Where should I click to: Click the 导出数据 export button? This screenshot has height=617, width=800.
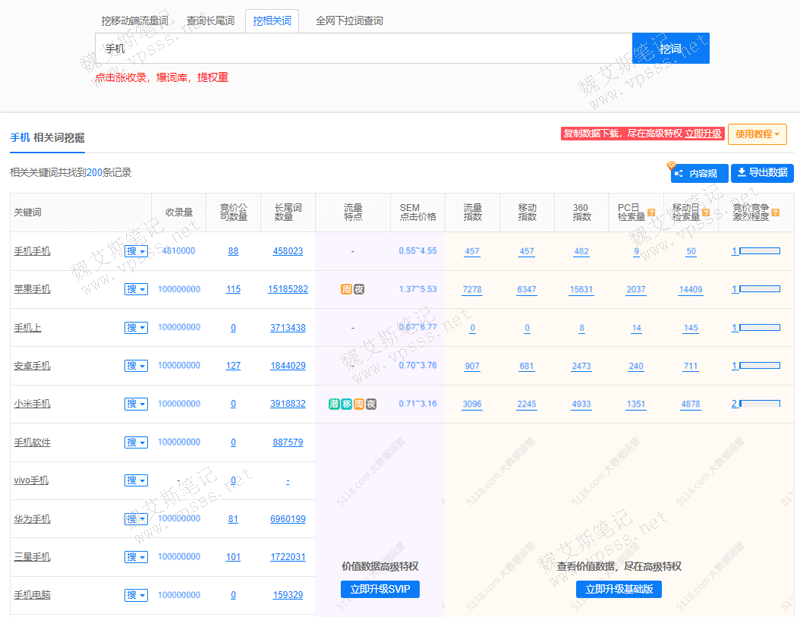(x=762, y=173)
